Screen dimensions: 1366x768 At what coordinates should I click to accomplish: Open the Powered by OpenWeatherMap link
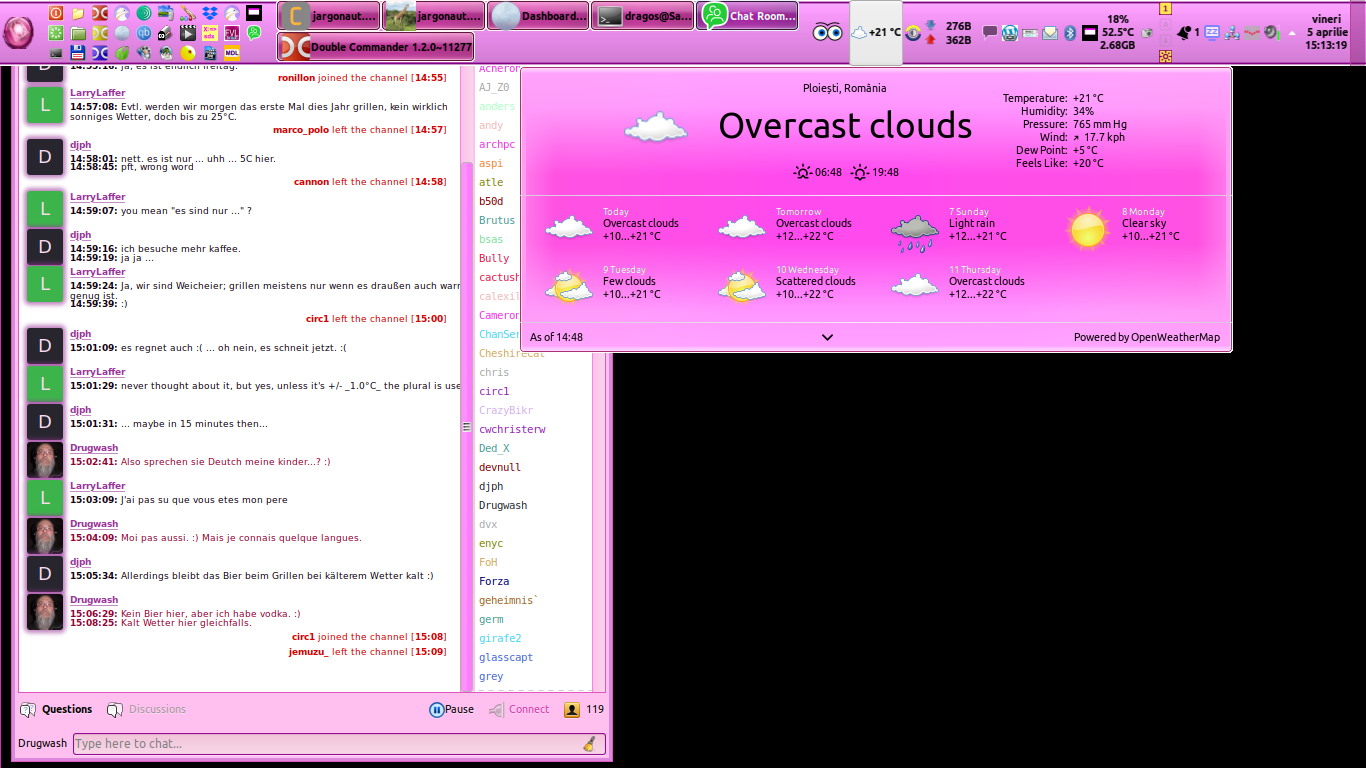[1147, 337]
